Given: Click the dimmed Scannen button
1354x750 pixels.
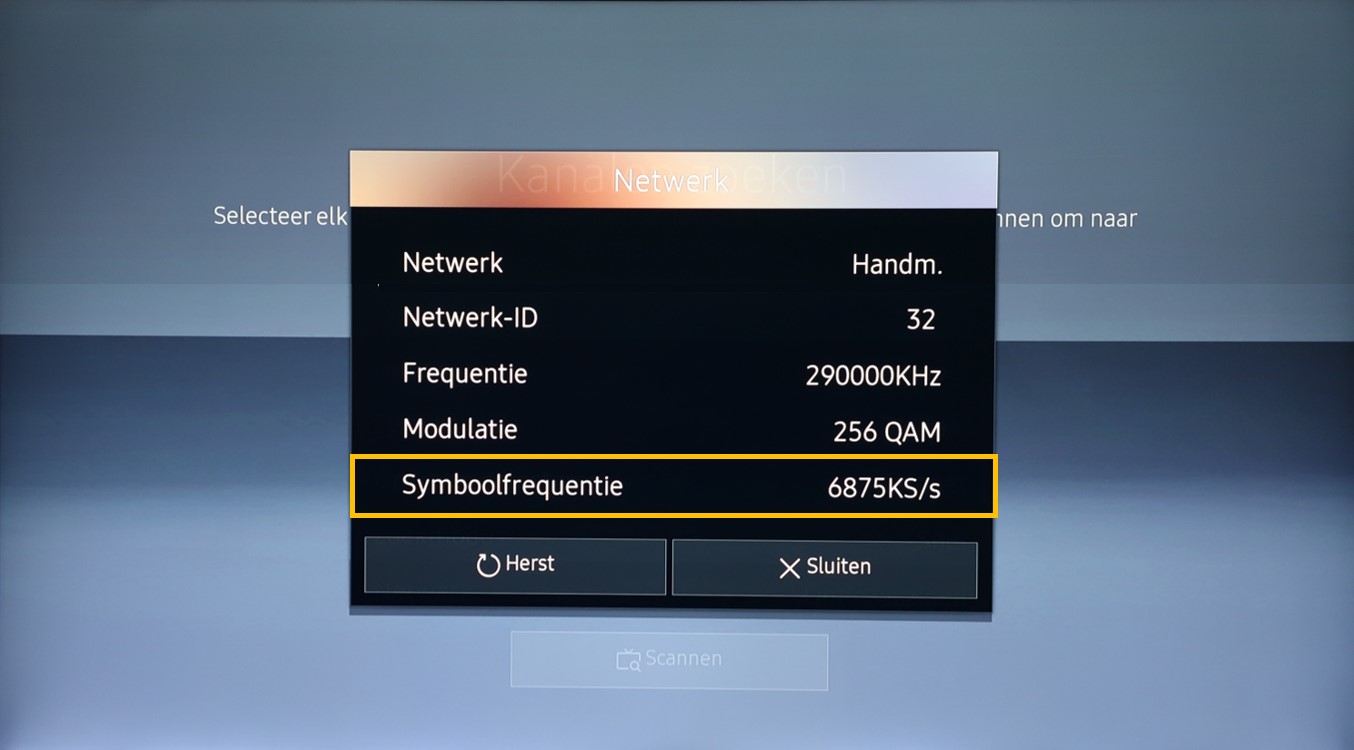Looking at the screenshot, I should point(669,660).
